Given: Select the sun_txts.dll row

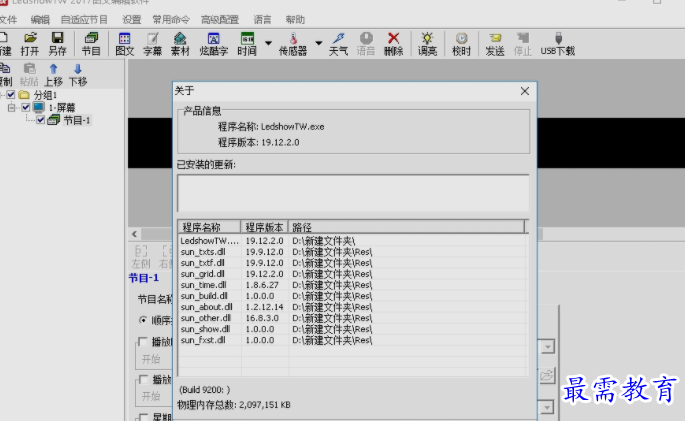Looking at the screenshot, I should tap(353, 252).
